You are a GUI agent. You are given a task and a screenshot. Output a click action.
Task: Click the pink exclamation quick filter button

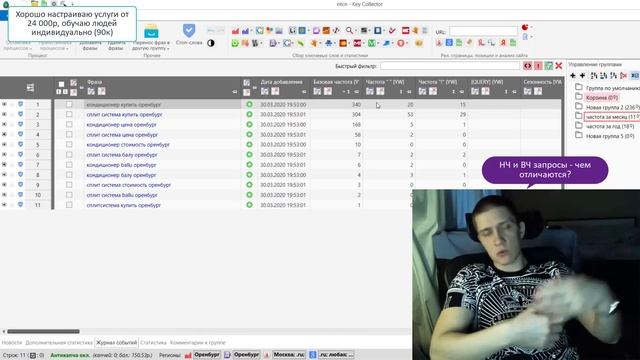[x=538, y=66]
